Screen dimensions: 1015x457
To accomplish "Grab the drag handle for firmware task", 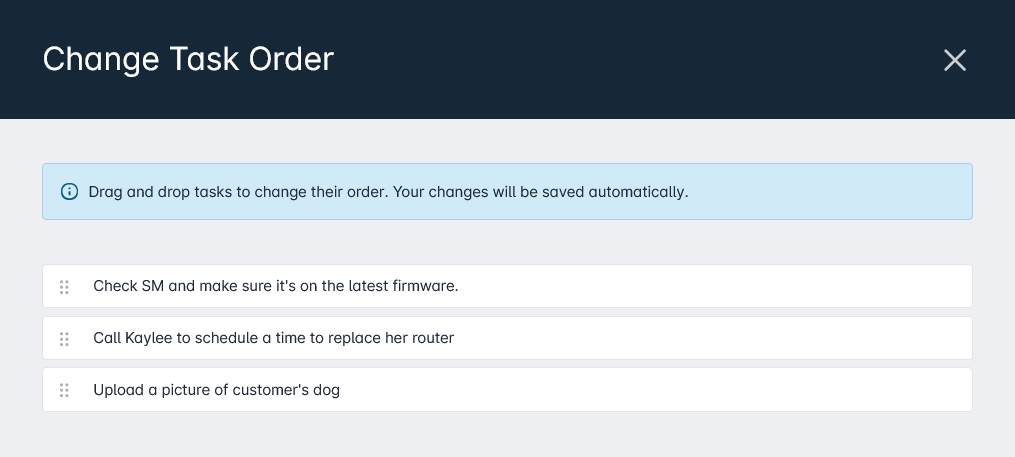I will point(64,287).
